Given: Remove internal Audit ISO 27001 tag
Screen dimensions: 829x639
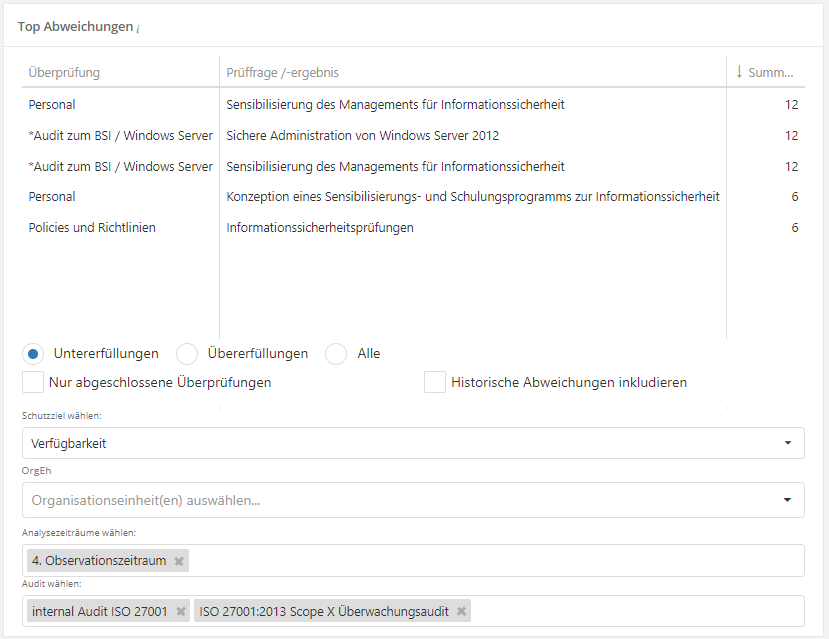Looking at the screenshot, I should pos(181,611).
